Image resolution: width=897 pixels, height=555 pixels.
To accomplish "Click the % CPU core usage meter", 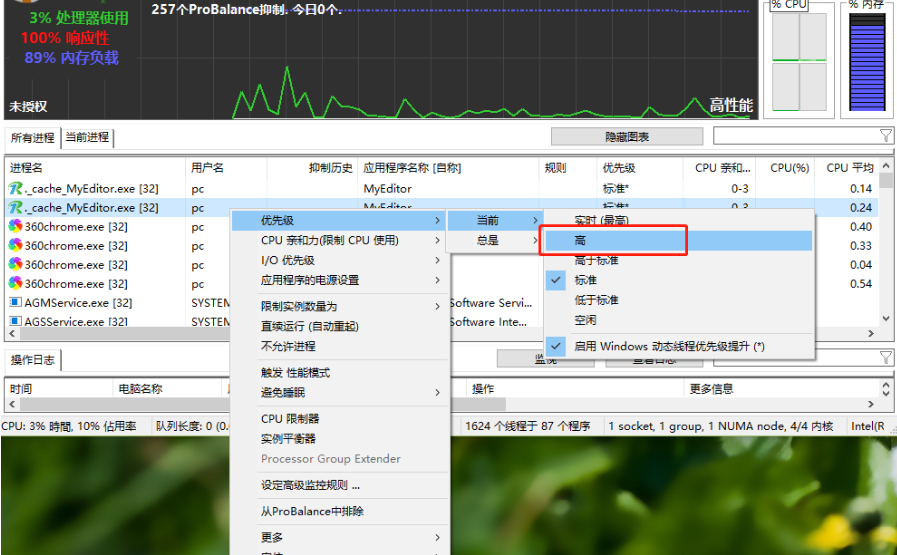I will (x=799, y=62).
